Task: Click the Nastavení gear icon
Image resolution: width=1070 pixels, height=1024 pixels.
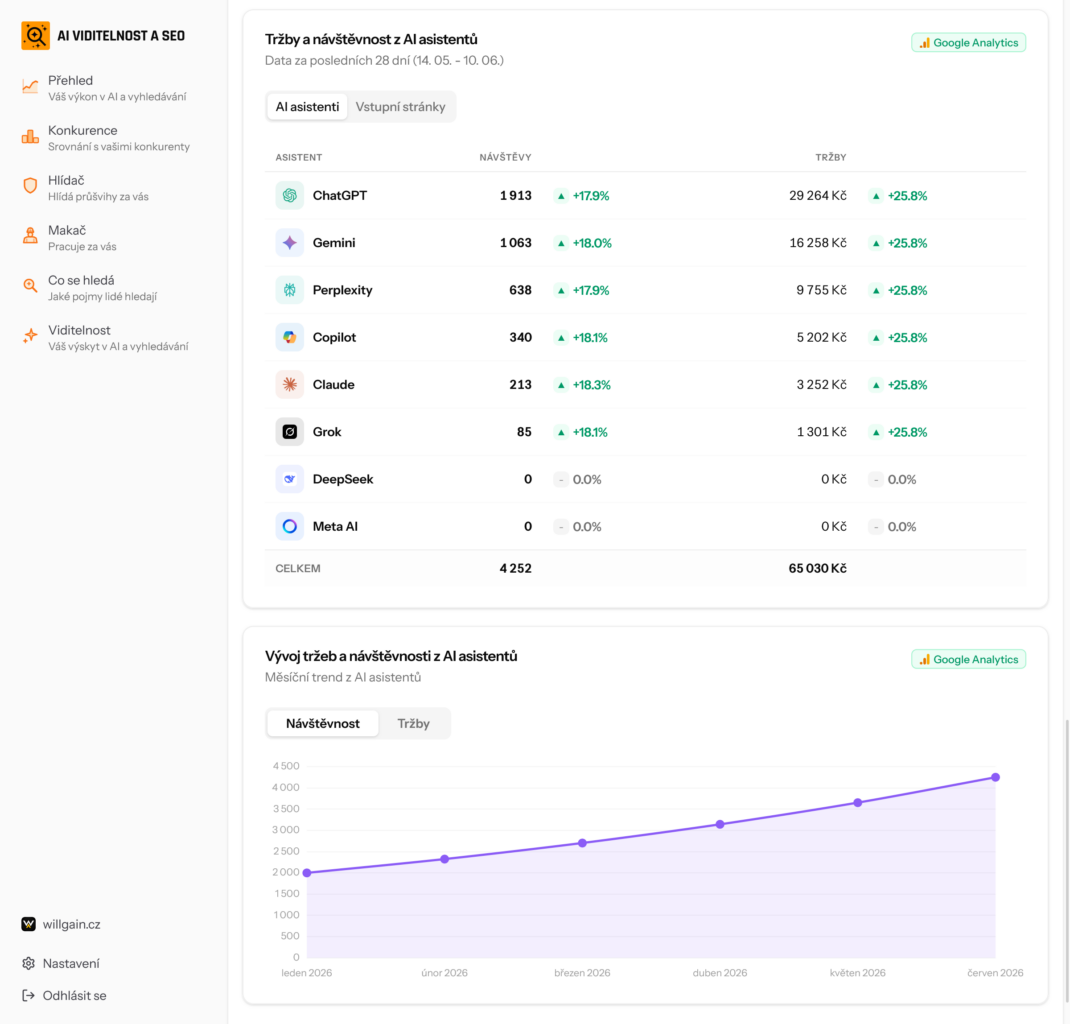Action: (x=28, y=963)
